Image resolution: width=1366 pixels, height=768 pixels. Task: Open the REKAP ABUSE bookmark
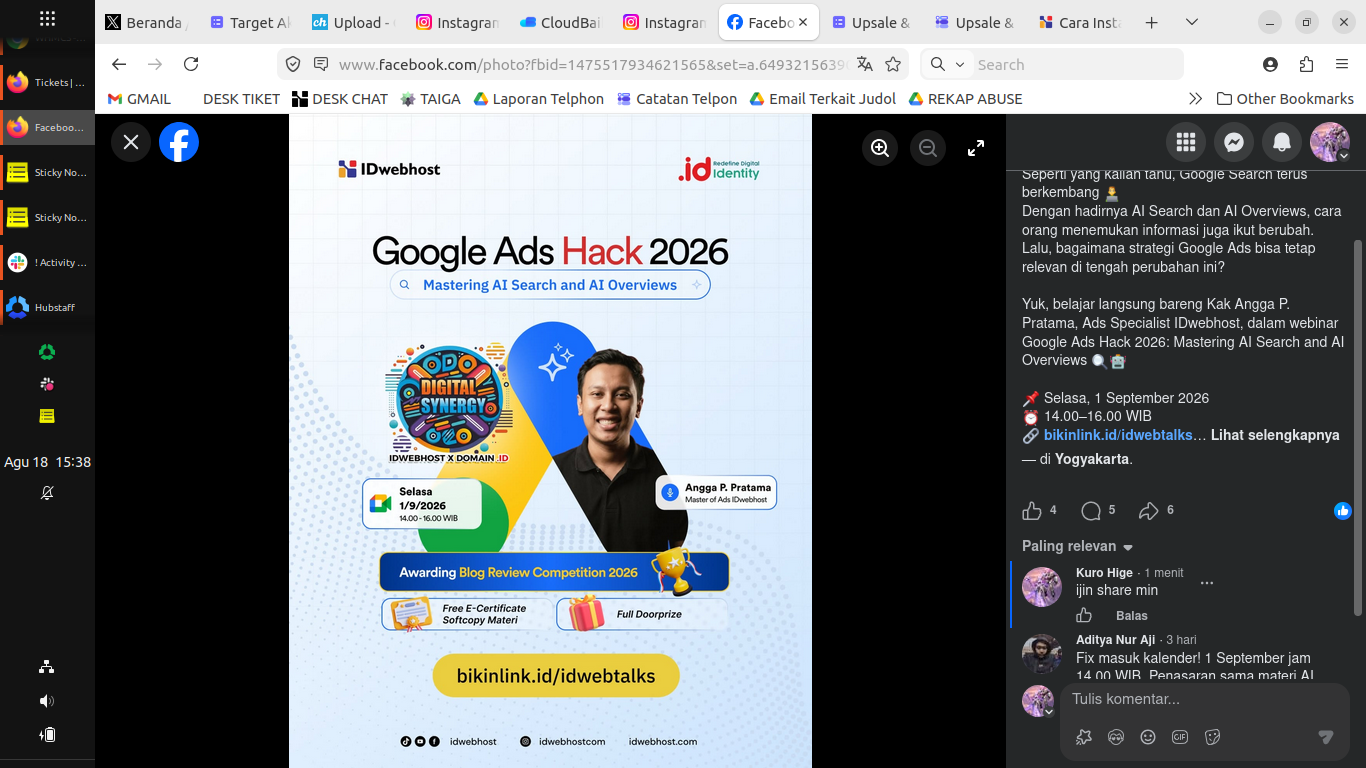click(x=965, y=99)
